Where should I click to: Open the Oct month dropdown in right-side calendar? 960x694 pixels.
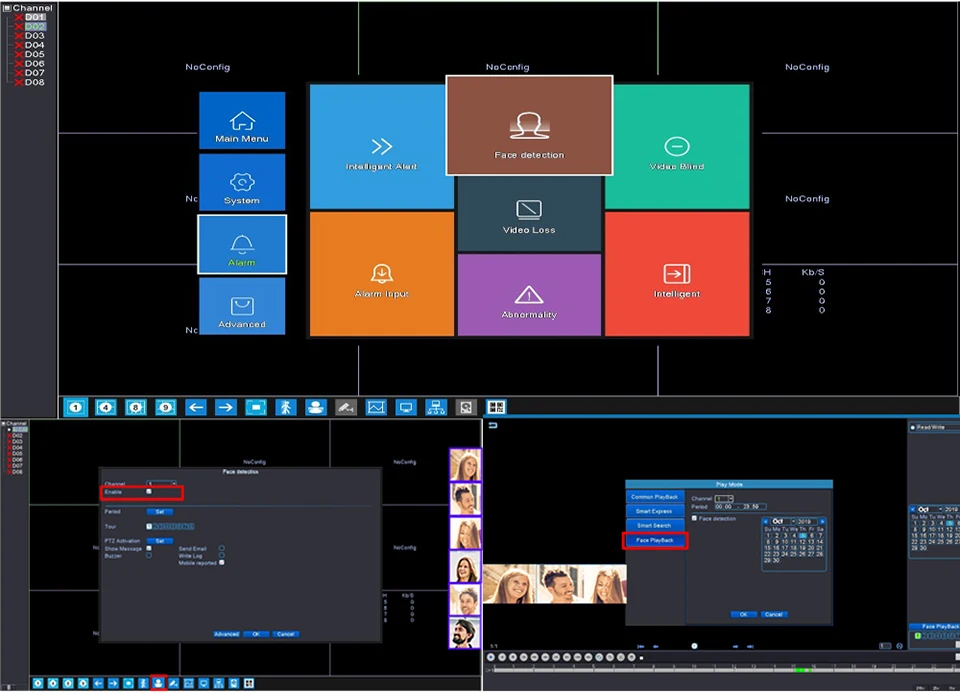point(929,509)
